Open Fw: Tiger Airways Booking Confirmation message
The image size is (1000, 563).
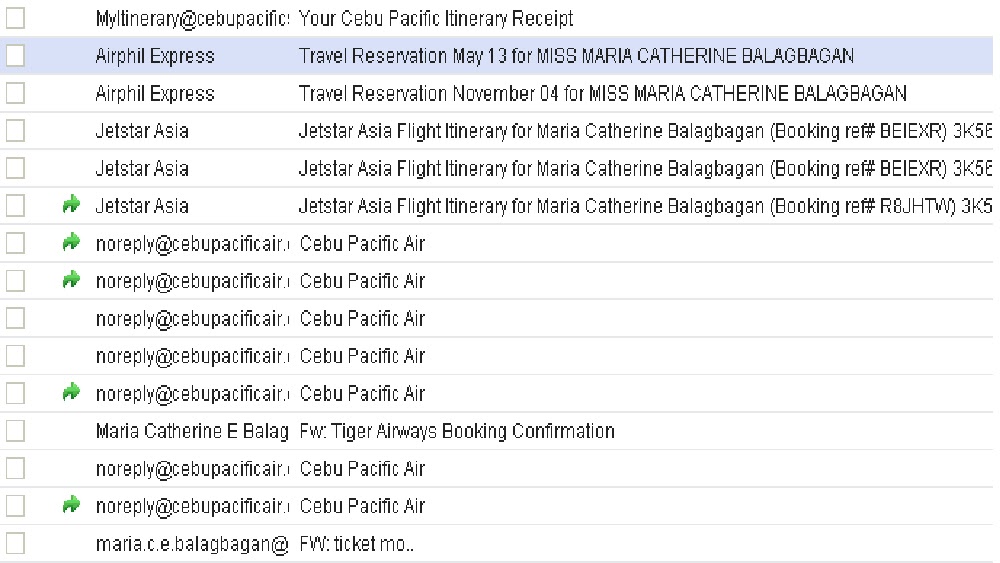pos(456,431)
